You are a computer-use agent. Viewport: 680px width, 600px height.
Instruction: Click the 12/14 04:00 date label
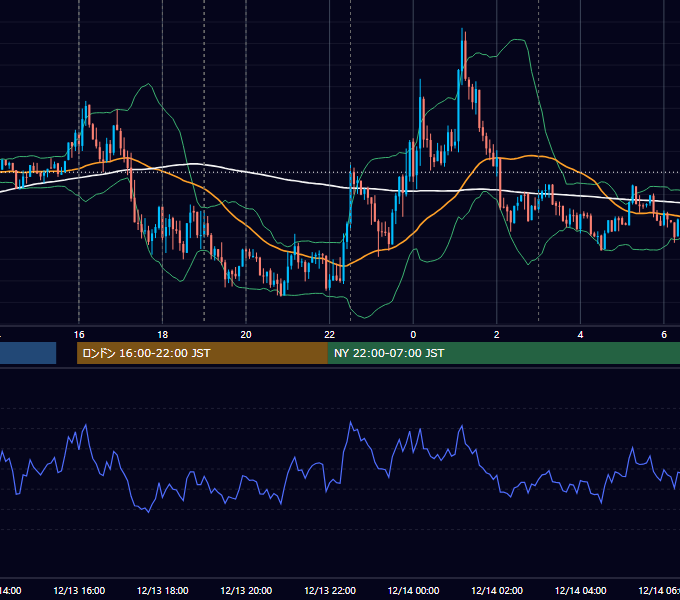tap(580, 590)
